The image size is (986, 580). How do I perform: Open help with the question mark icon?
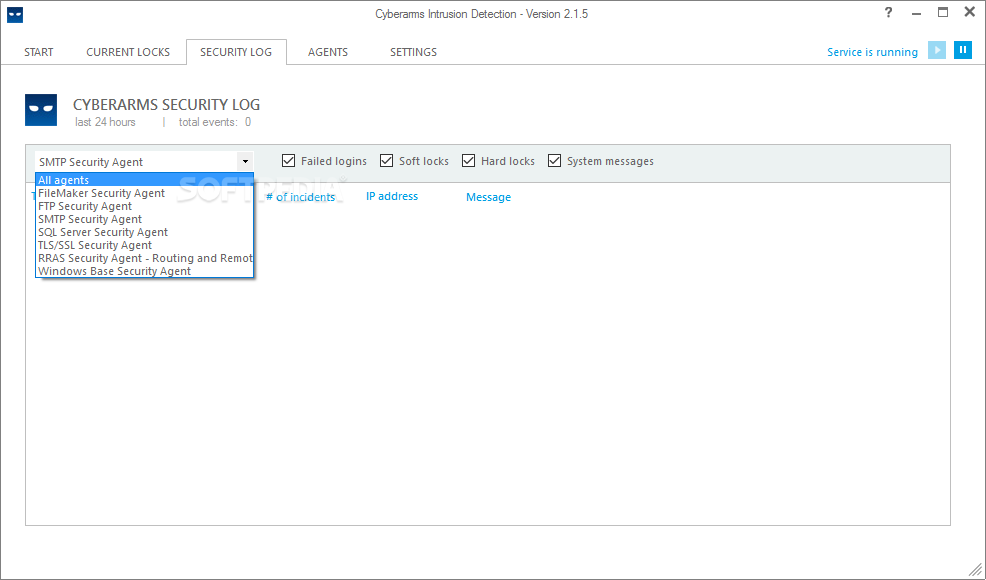[888, 13]
